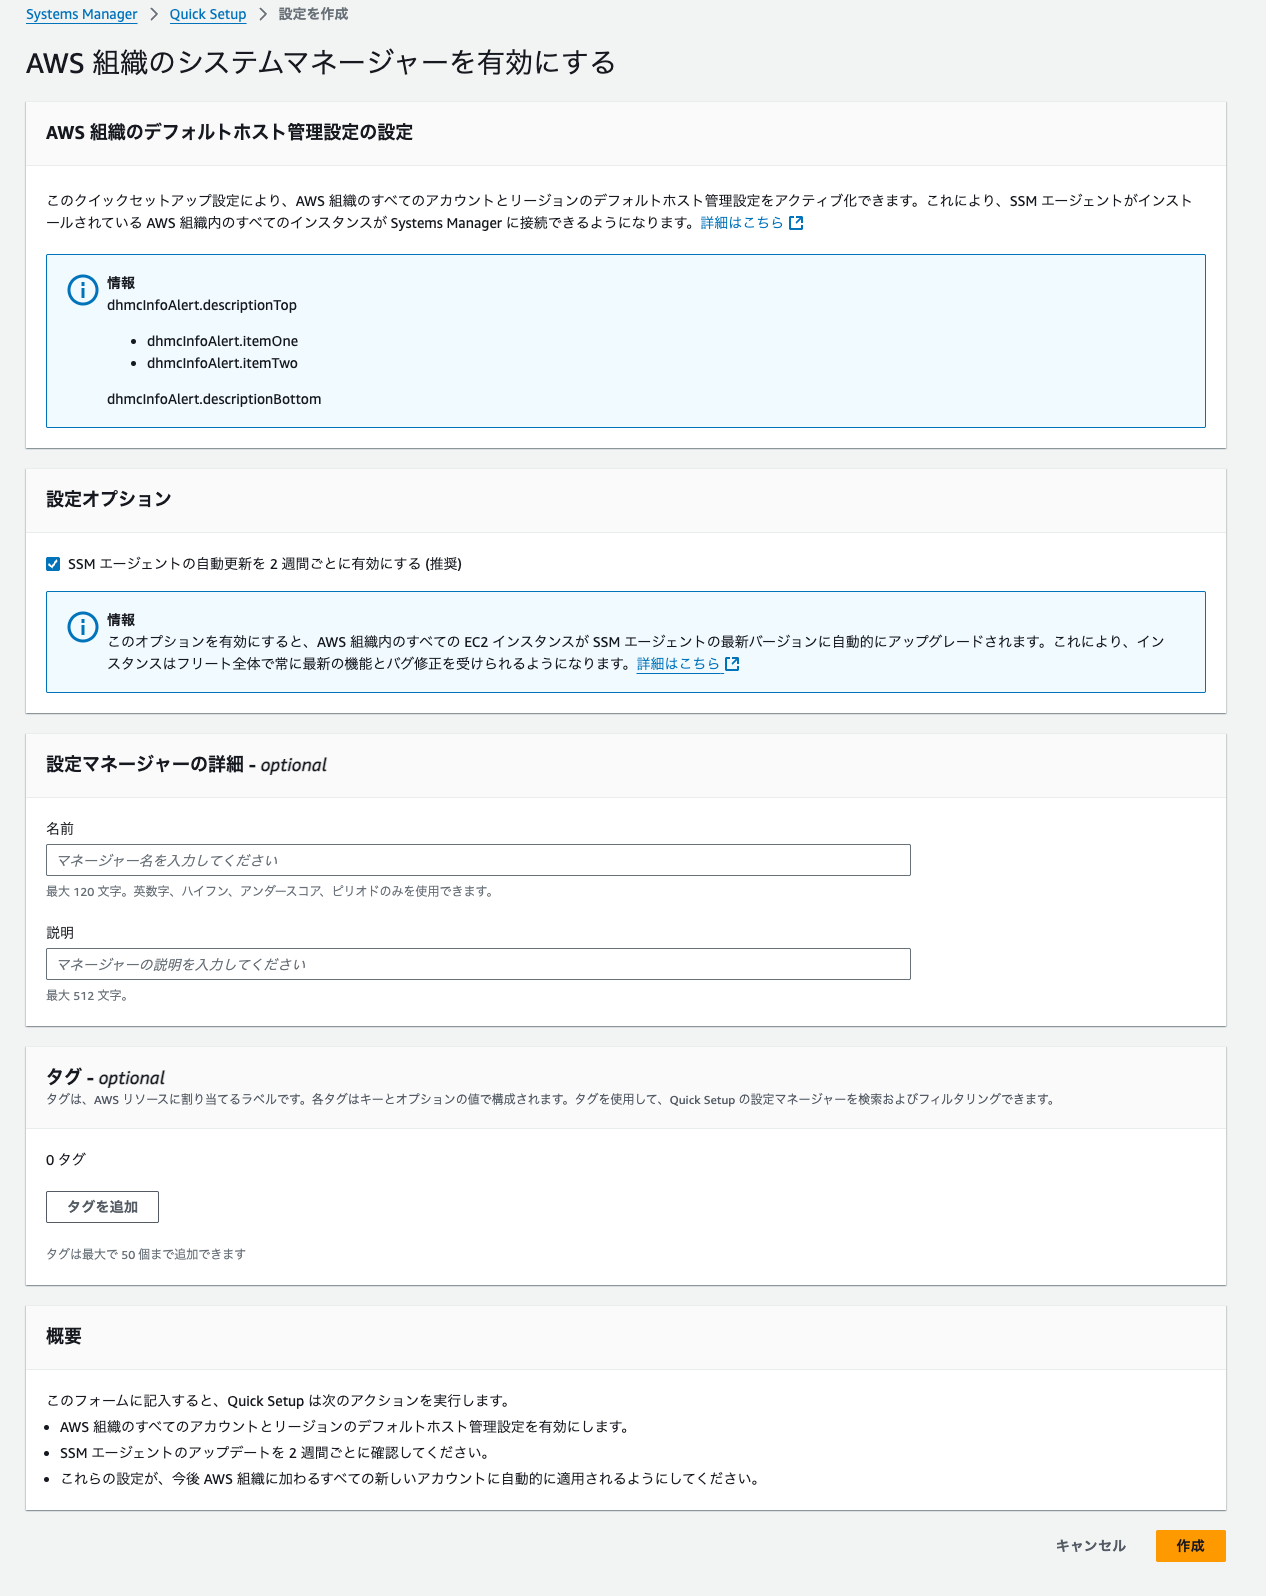This screenshot has height=1596, width=1266.
Task: Click the SSM エージェントの自動更新 checkbox label
Action: [265, 564]
